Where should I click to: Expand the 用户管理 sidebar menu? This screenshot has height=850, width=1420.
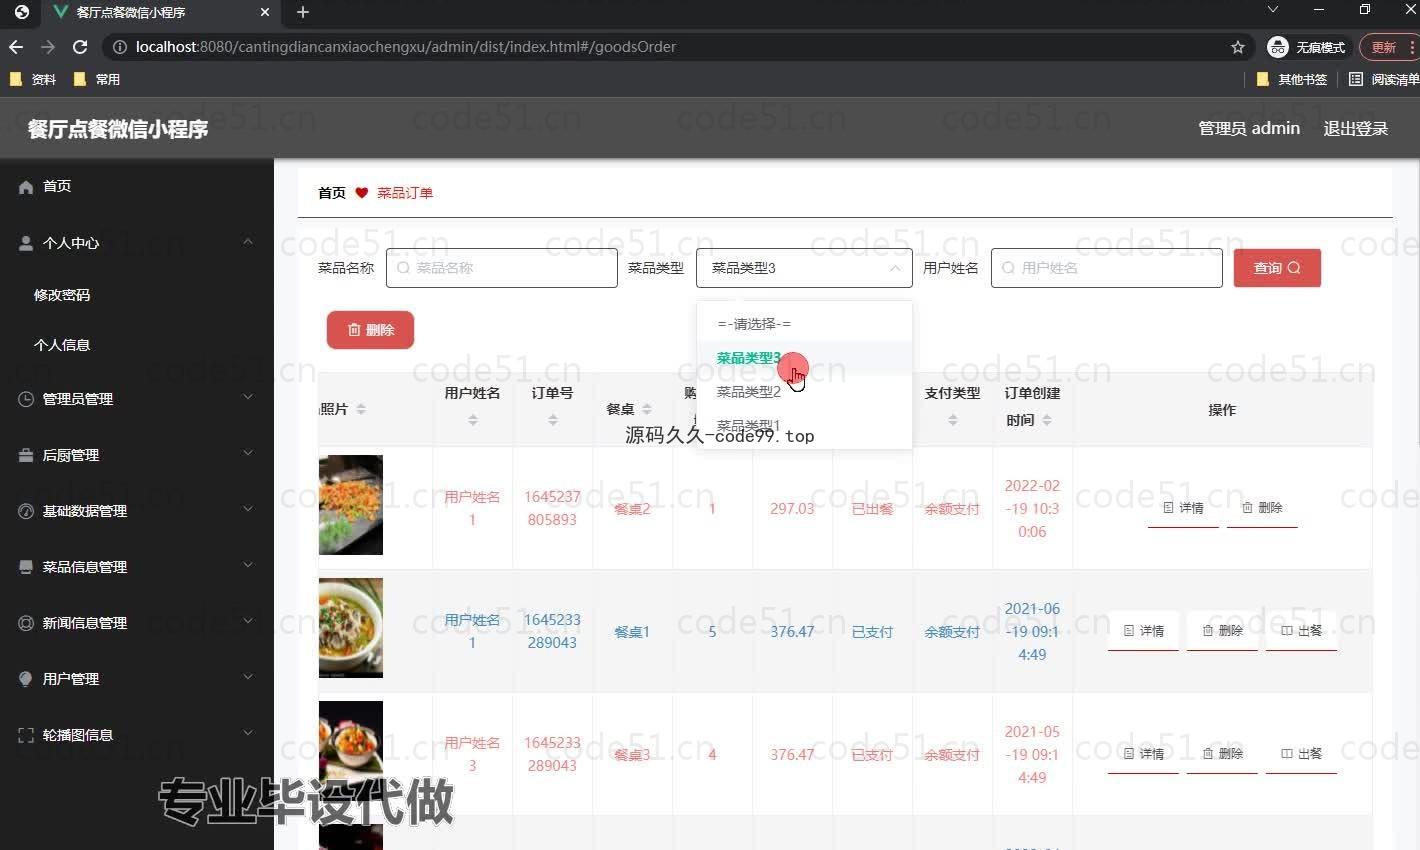click(248, 677)
